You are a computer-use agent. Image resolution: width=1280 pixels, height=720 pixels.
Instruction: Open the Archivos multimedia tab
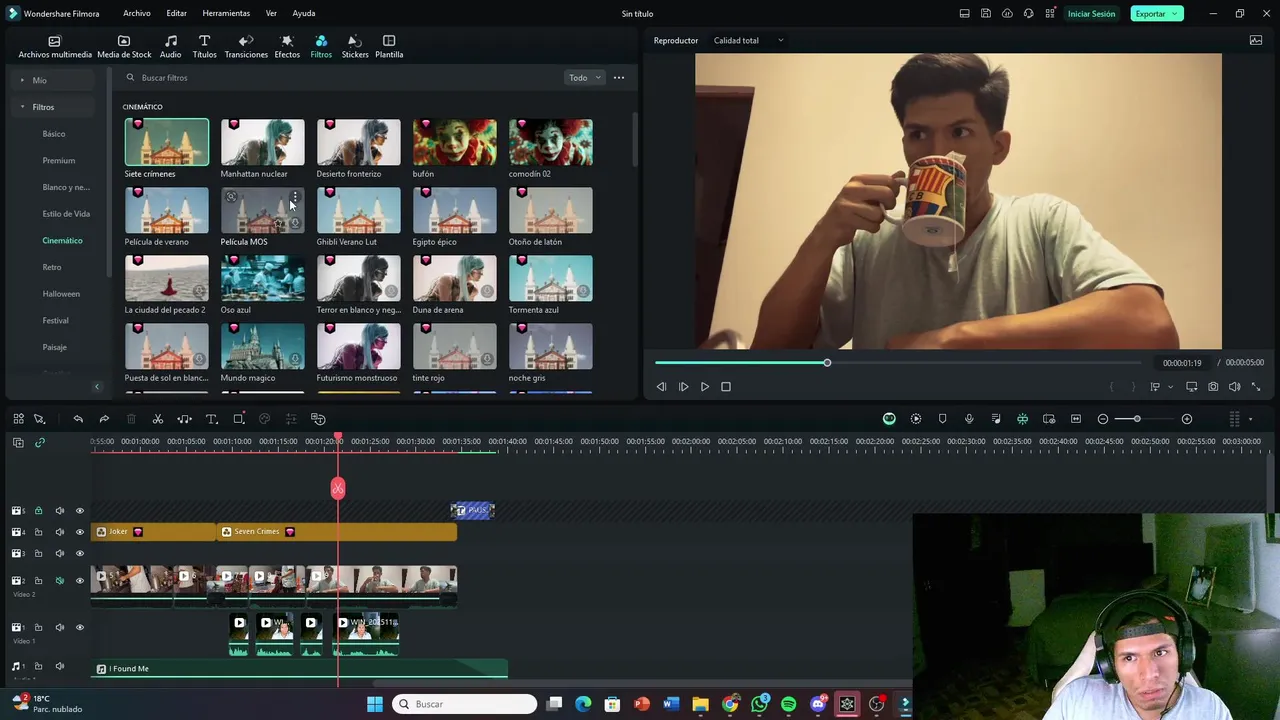tap(55, 46)
